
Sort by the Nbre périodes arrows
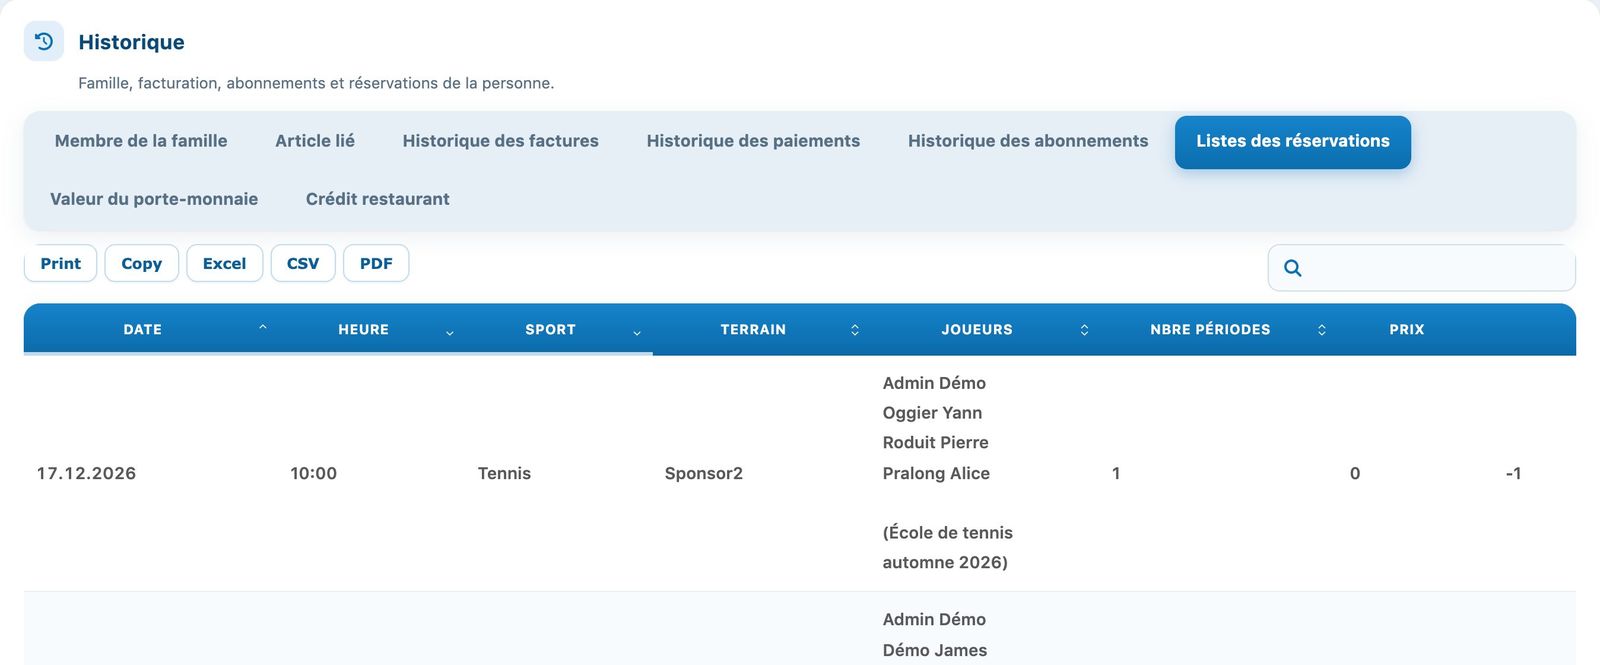tap(1322, 330)
